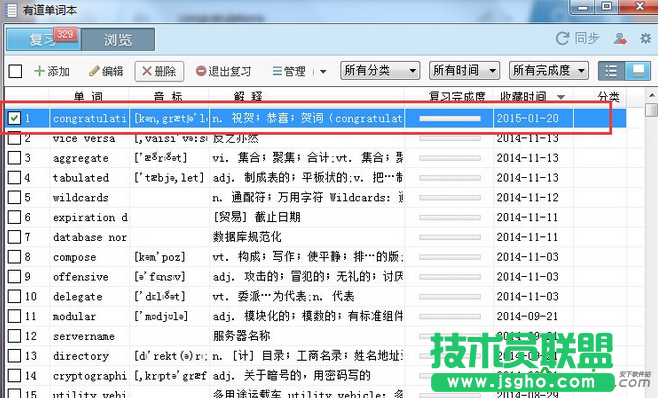
Task: Click the date 2015-01-20
Action: coord(527,118)
